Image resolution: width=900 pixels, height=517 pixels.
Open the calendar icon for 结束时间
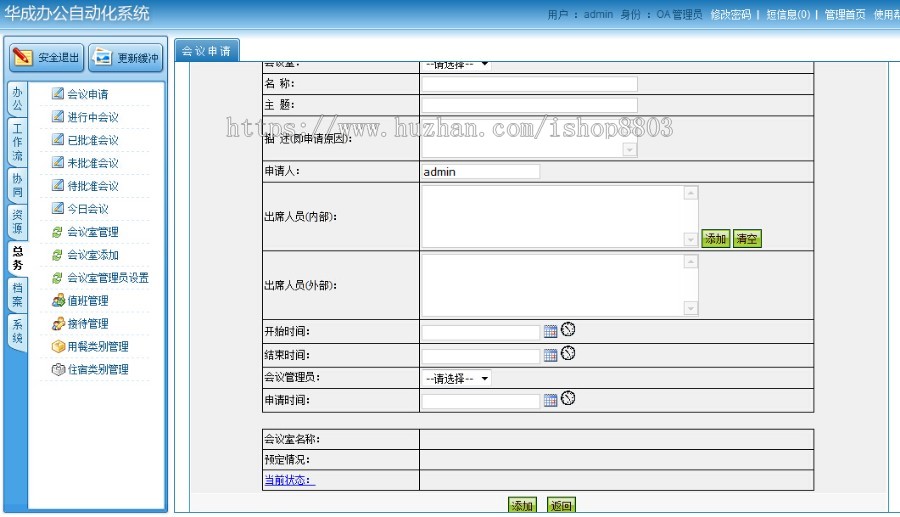(550, 356)
